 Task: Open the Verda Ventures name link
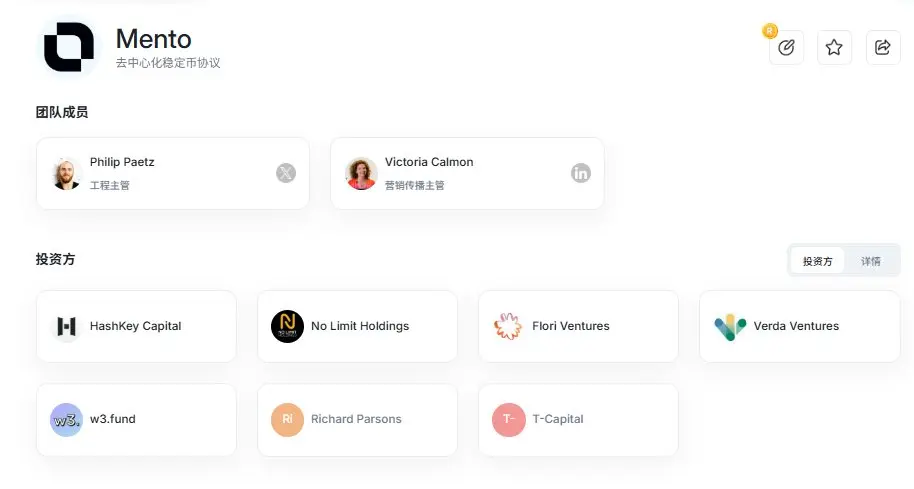796,326
